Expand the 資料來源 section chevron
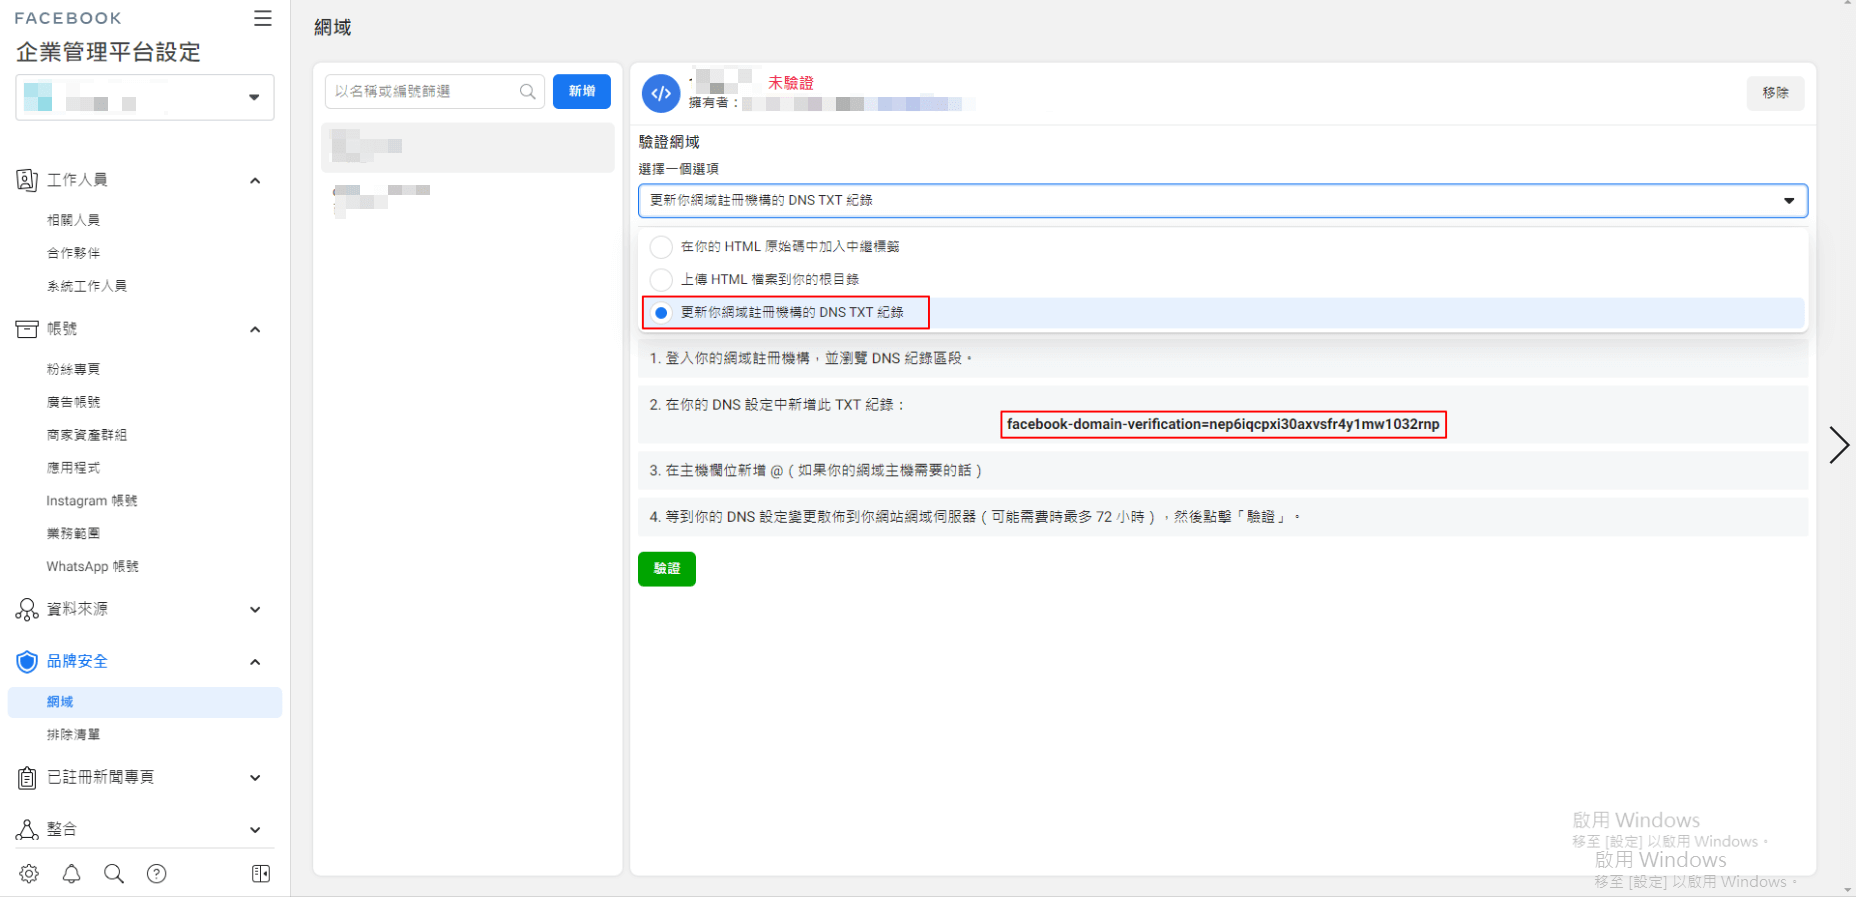 (255, 610)
